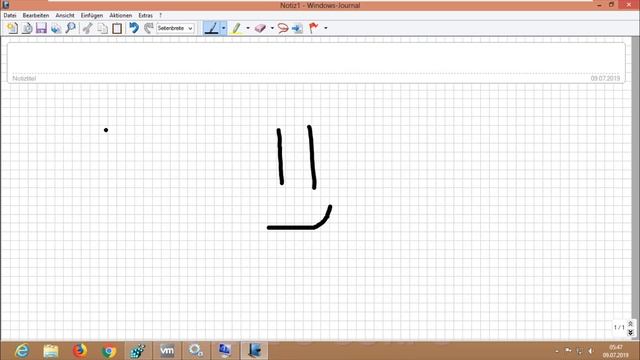Open Internet Explorer from taskbar
The width and height of the screenshot is (640, 360).
pos(22,351)
